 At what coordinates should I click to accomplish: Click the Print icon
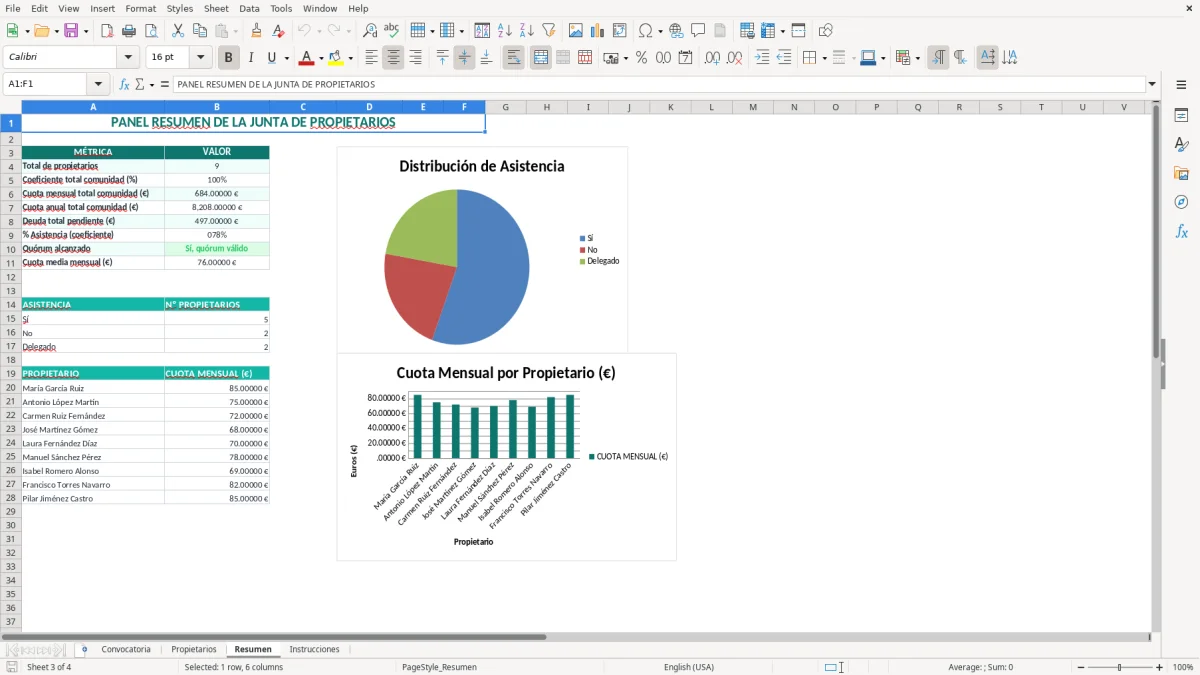click(x=129, y=31)
